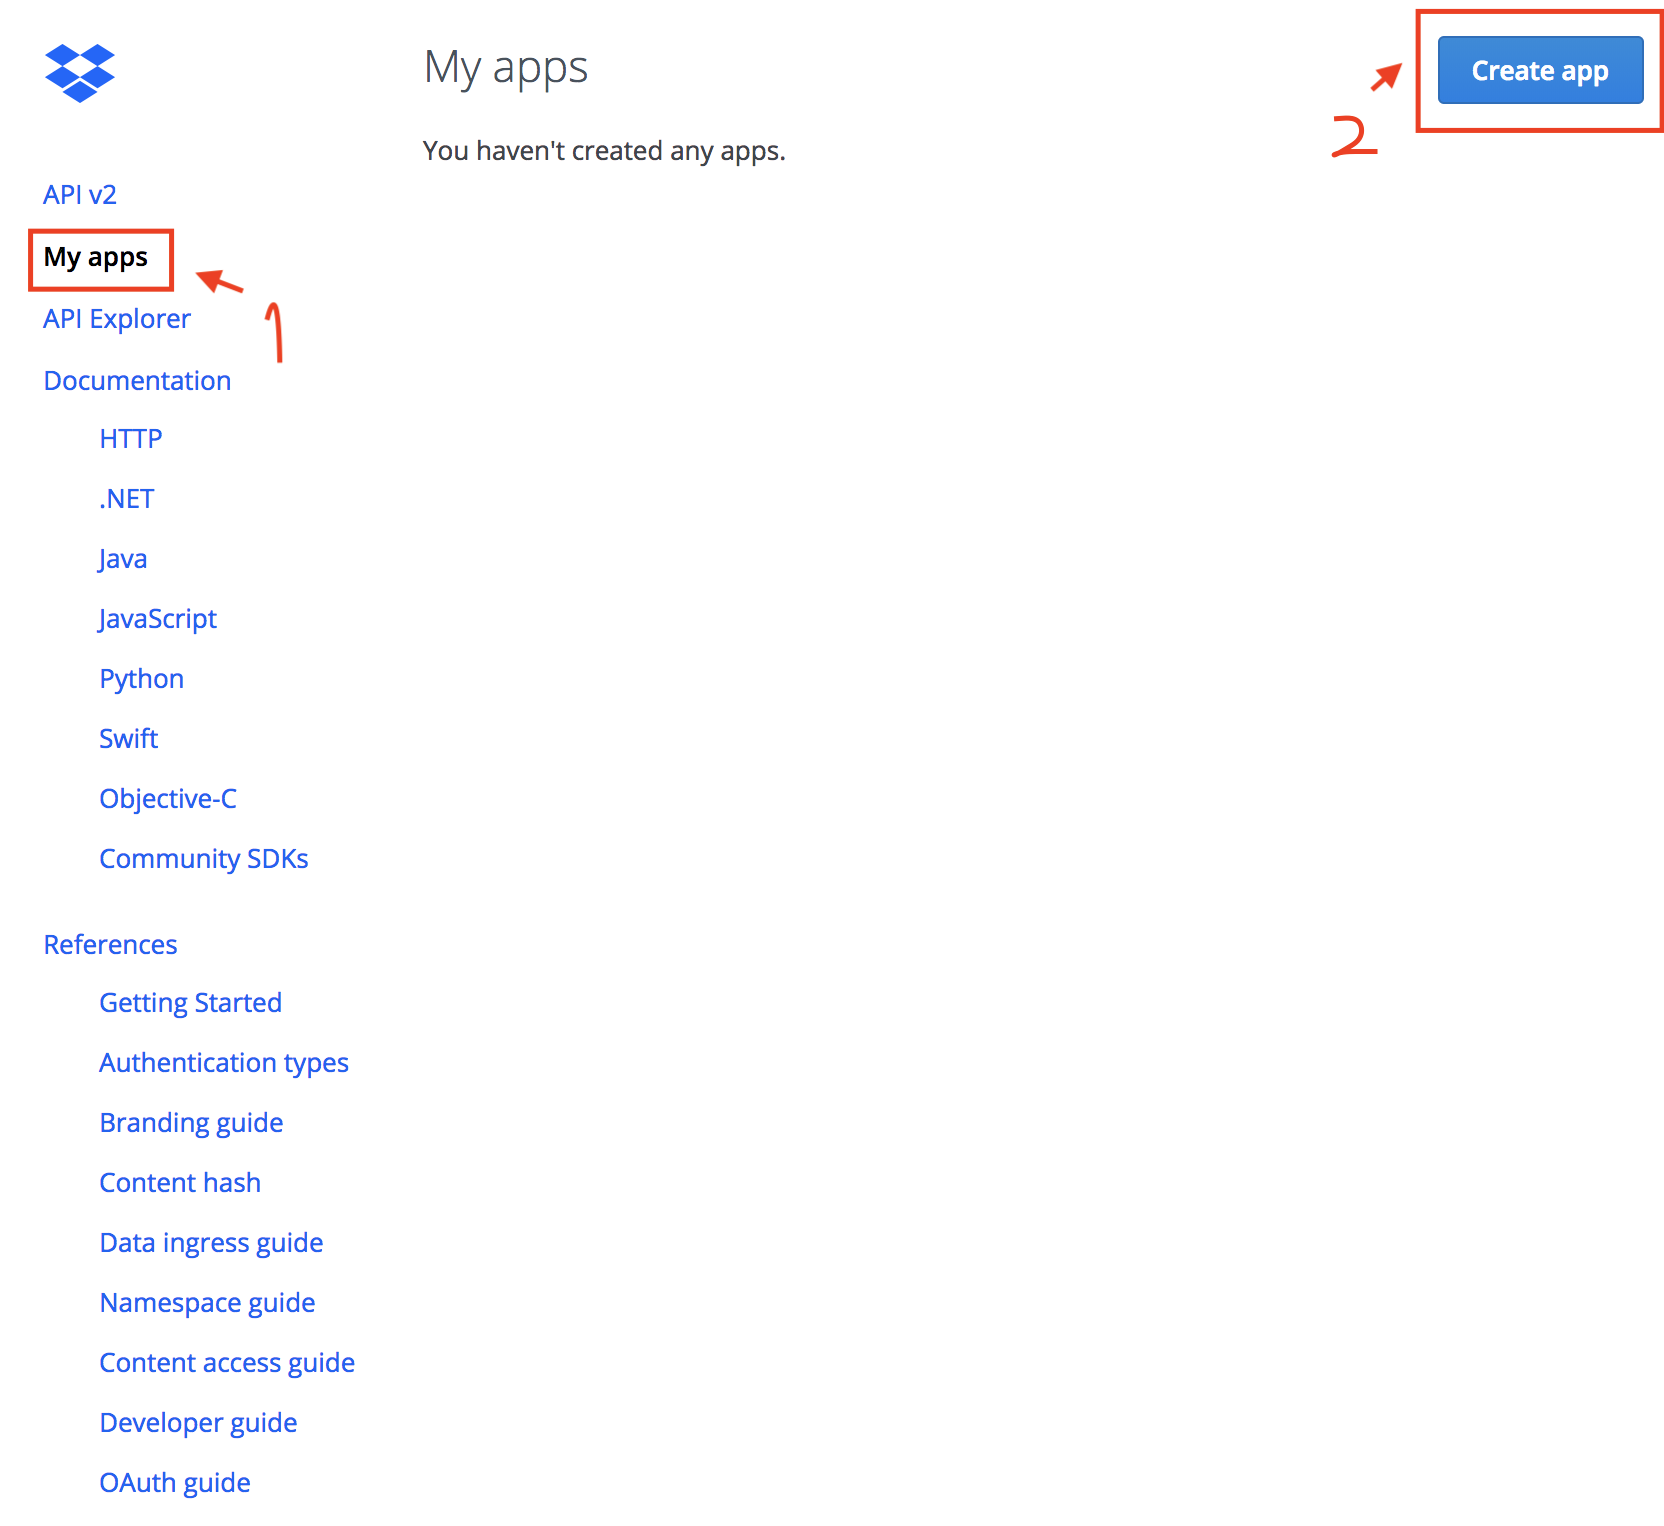
Task: View the Authentication types reference
Action: tap(224, 1062)
